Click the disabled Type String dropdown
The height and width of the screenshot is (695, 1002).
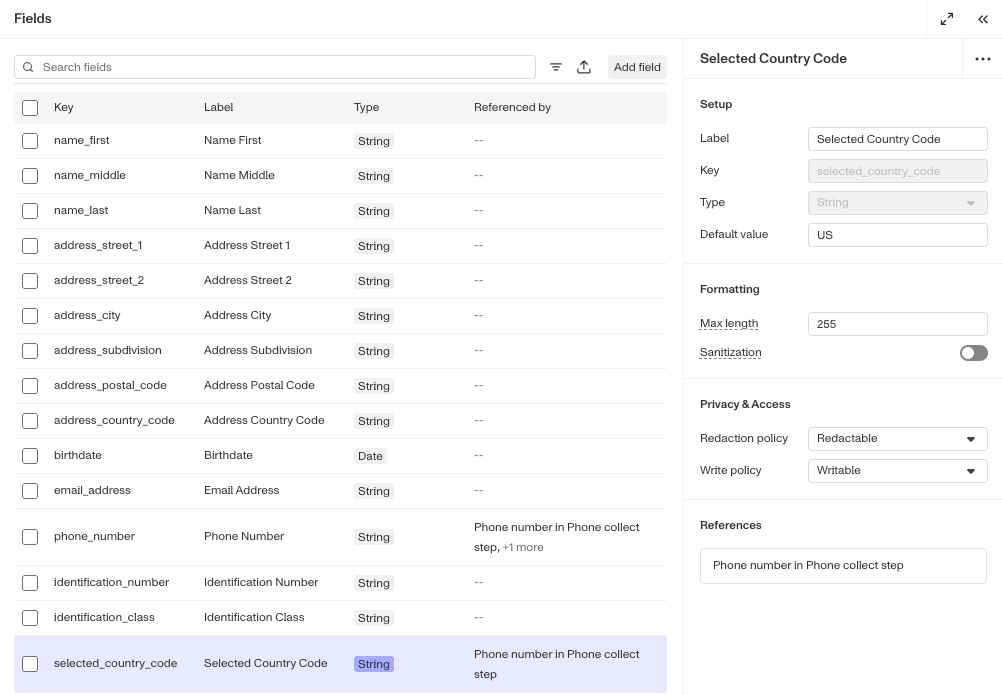click(897, 202)
